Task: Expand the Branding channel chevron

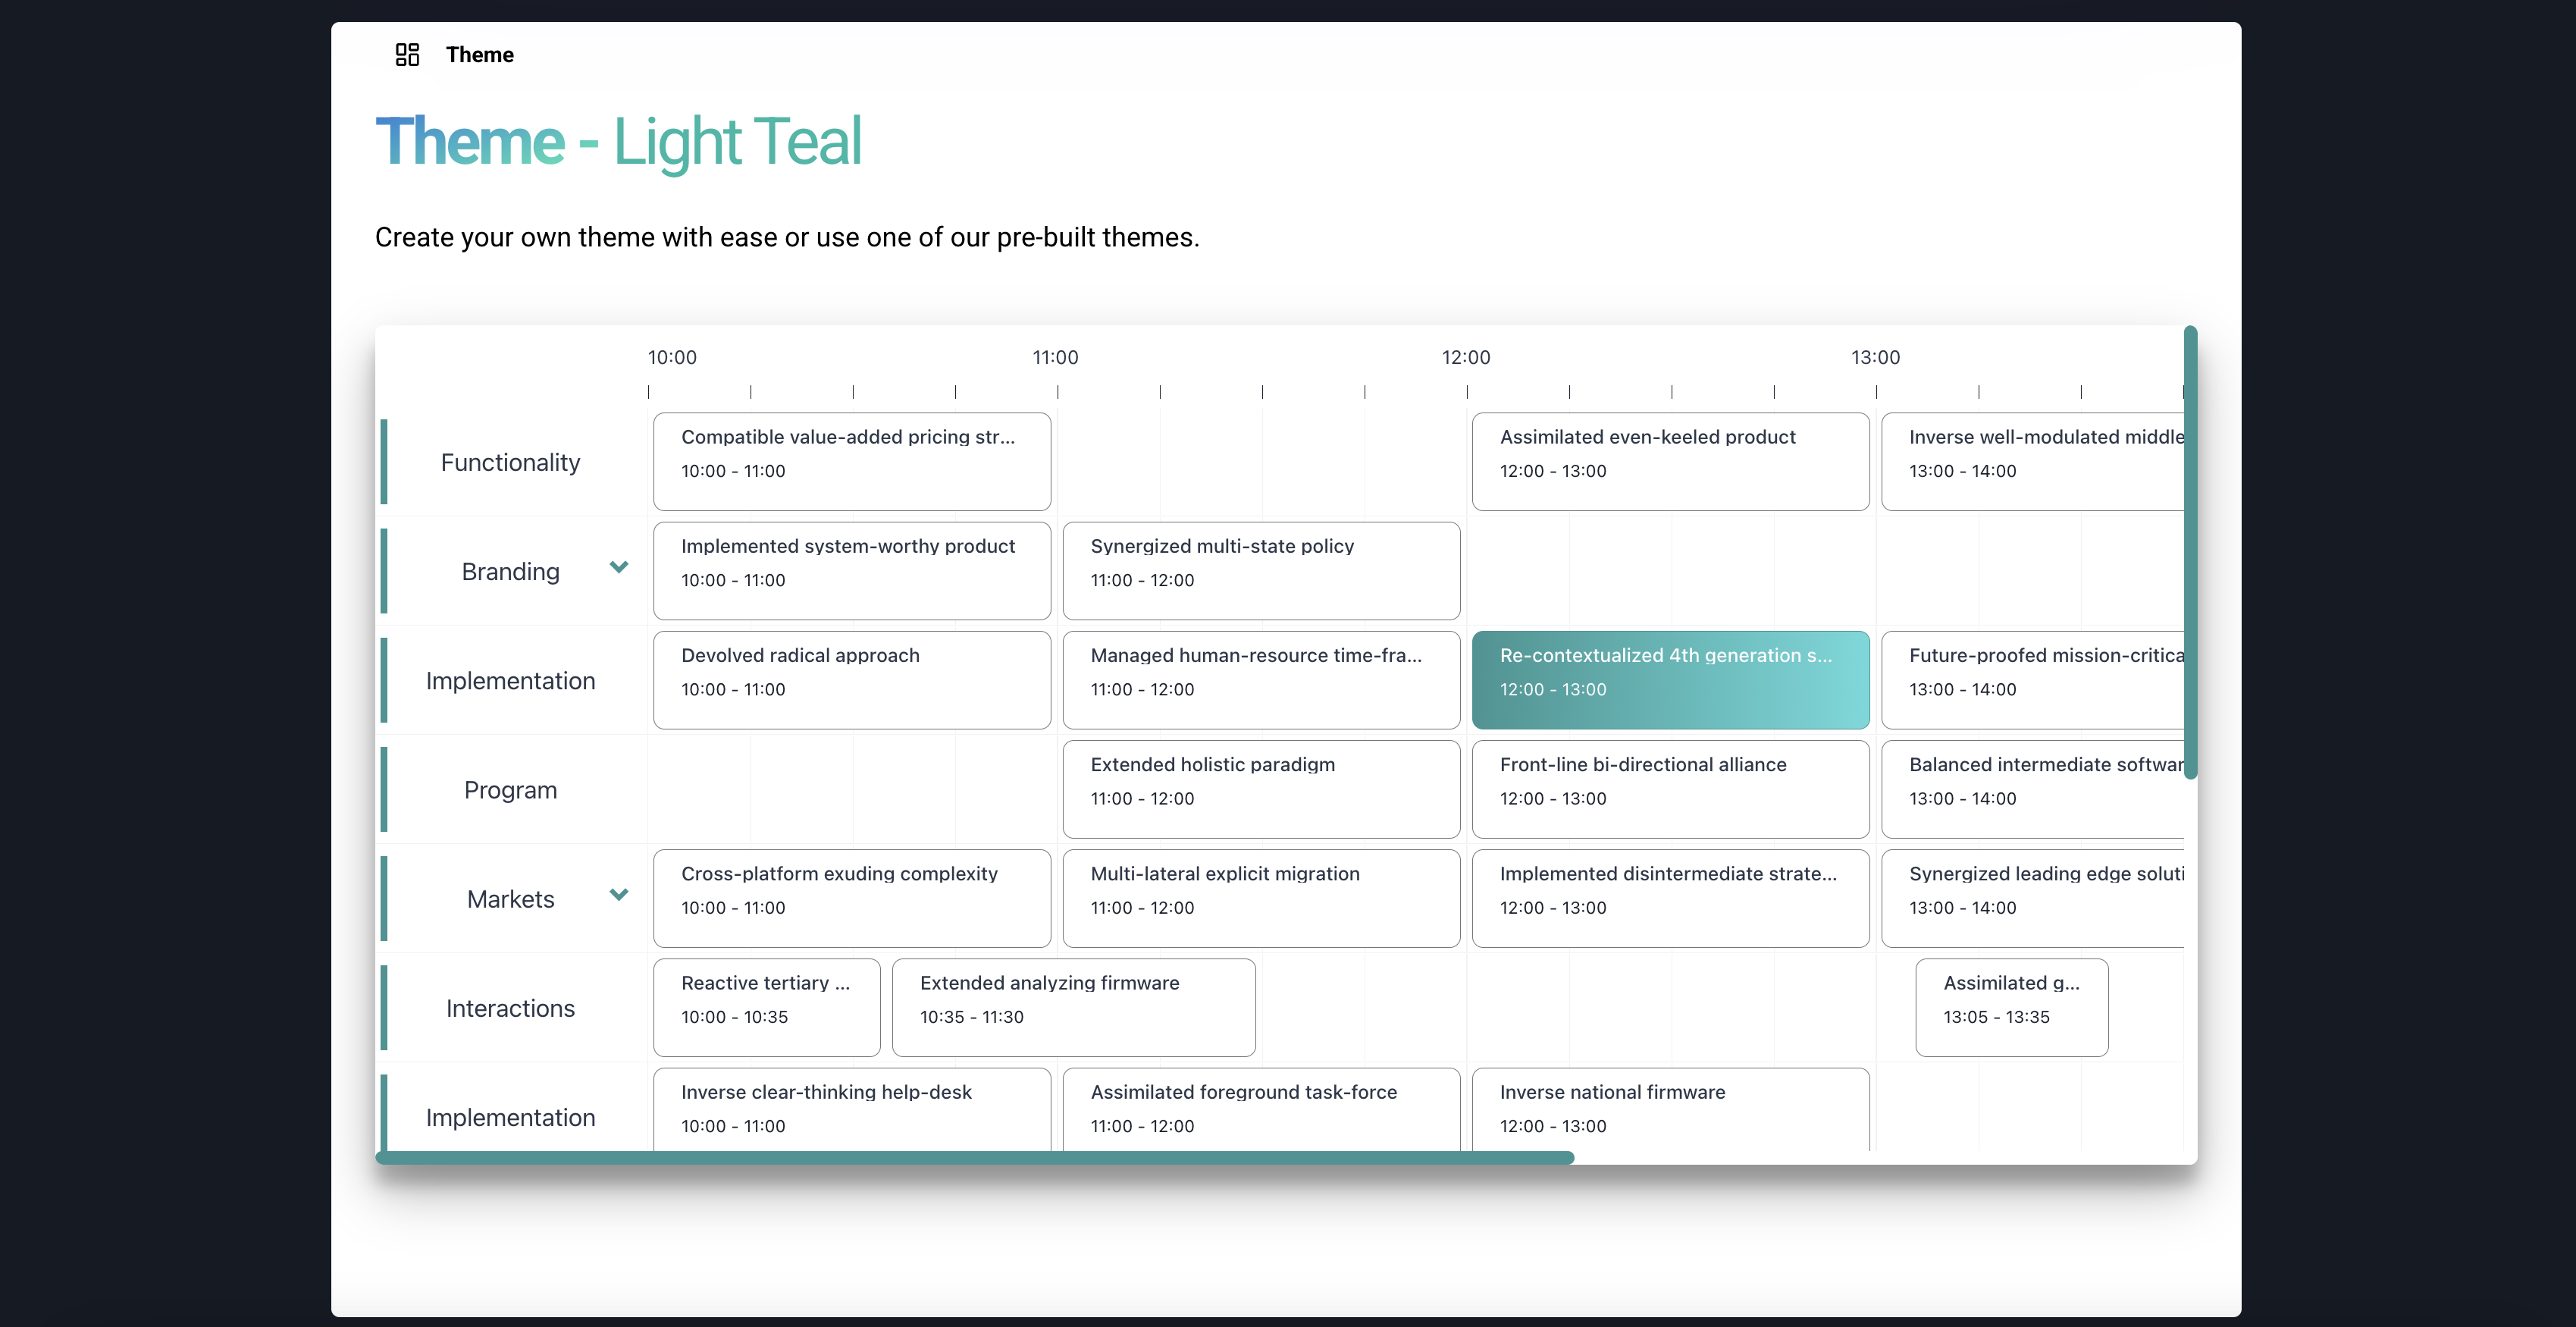Action: pos(619,567)
